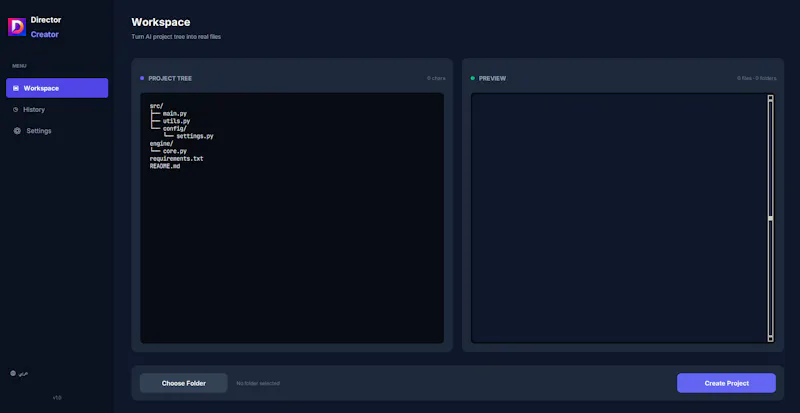Viewport: 800px width, 413px height.
Task: Click the 'config/' line in project tree
Action: [175, 129]
